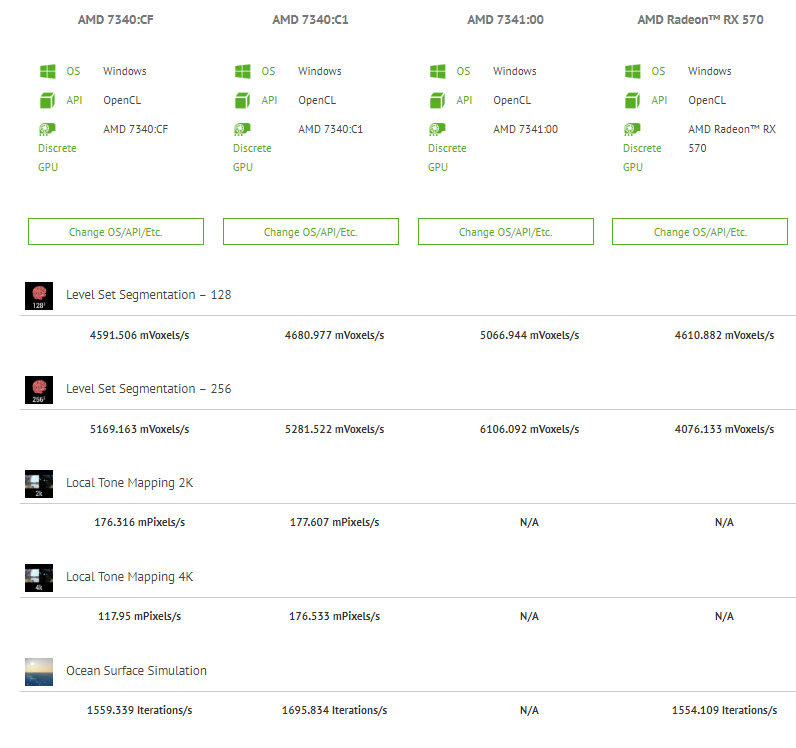The image size is (796, 748).
Task: Click the 6106.092 mVoxels/s score
Action: tap(529, 429)
